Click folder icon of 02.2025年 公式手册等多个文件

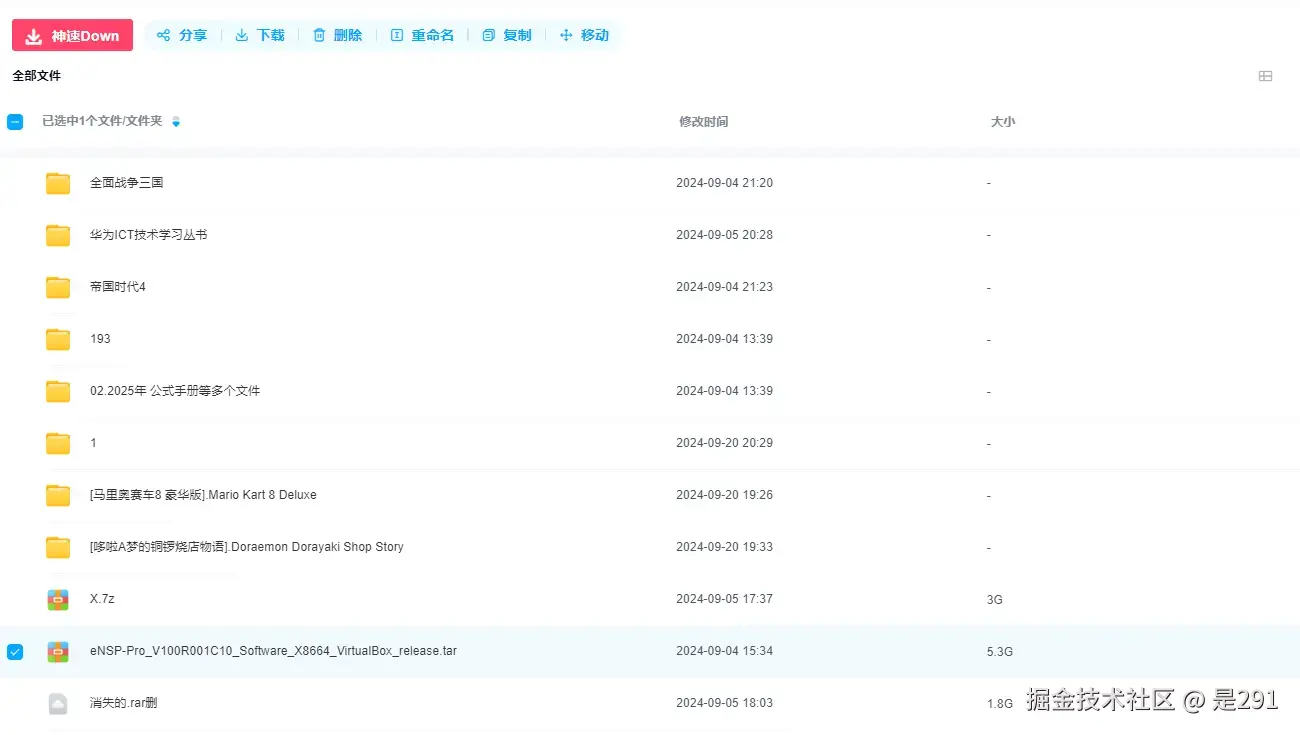58,391
